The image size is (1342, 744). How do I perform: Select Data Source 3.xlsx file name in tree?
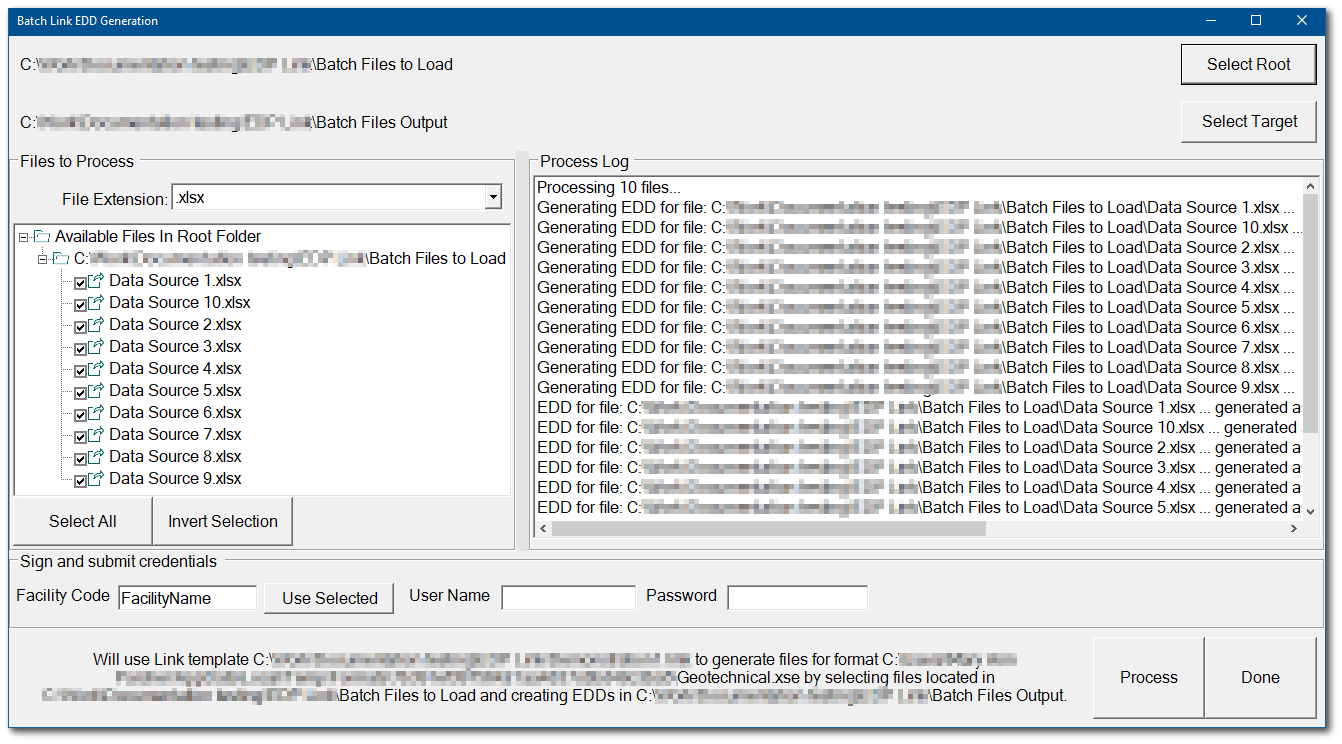pyautogui.click(x=175, y=347)
